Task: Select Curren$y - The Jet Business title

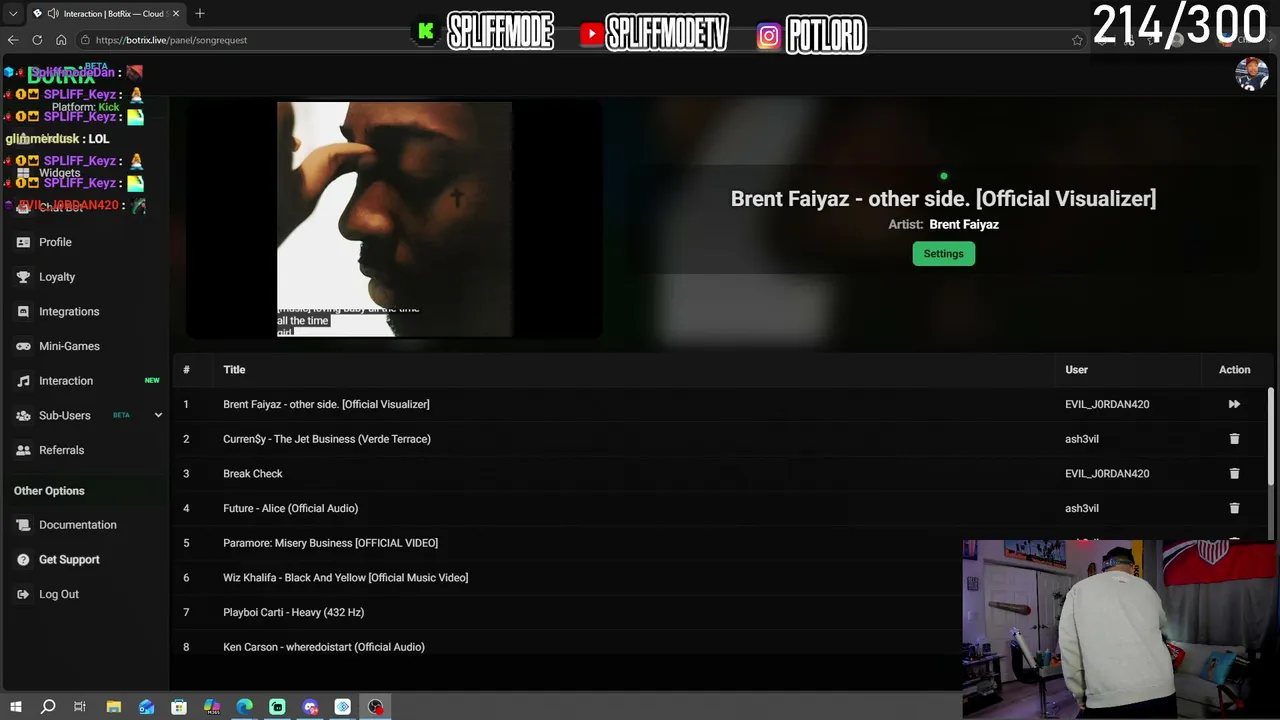Action: (x=327, y=439)
